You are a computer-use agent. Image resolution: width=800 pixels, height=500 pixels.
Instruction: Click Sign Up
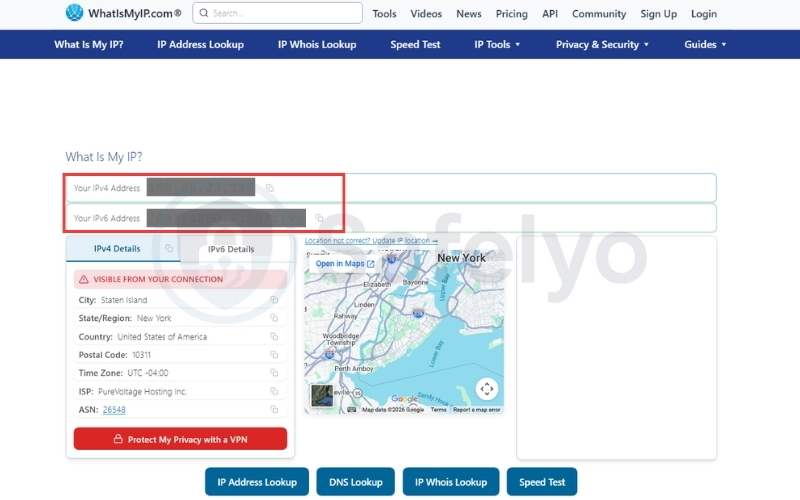[659, 14]
